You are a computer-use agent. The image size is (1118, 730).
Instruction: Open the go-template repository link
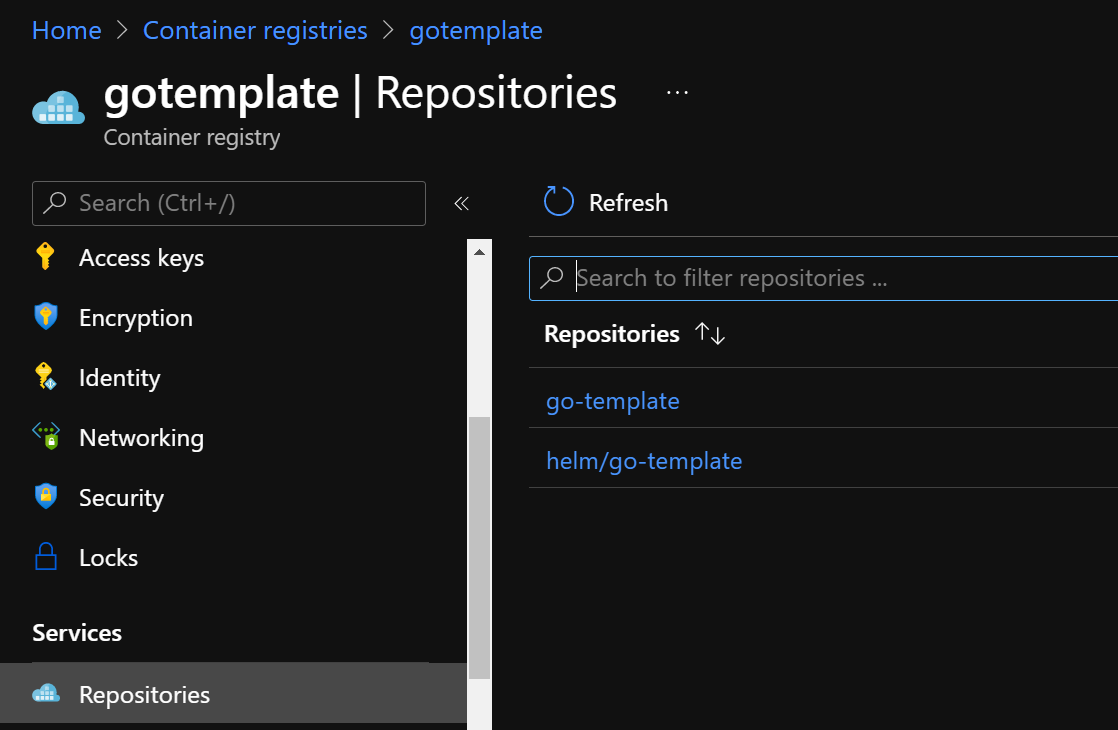coord(612,401)
